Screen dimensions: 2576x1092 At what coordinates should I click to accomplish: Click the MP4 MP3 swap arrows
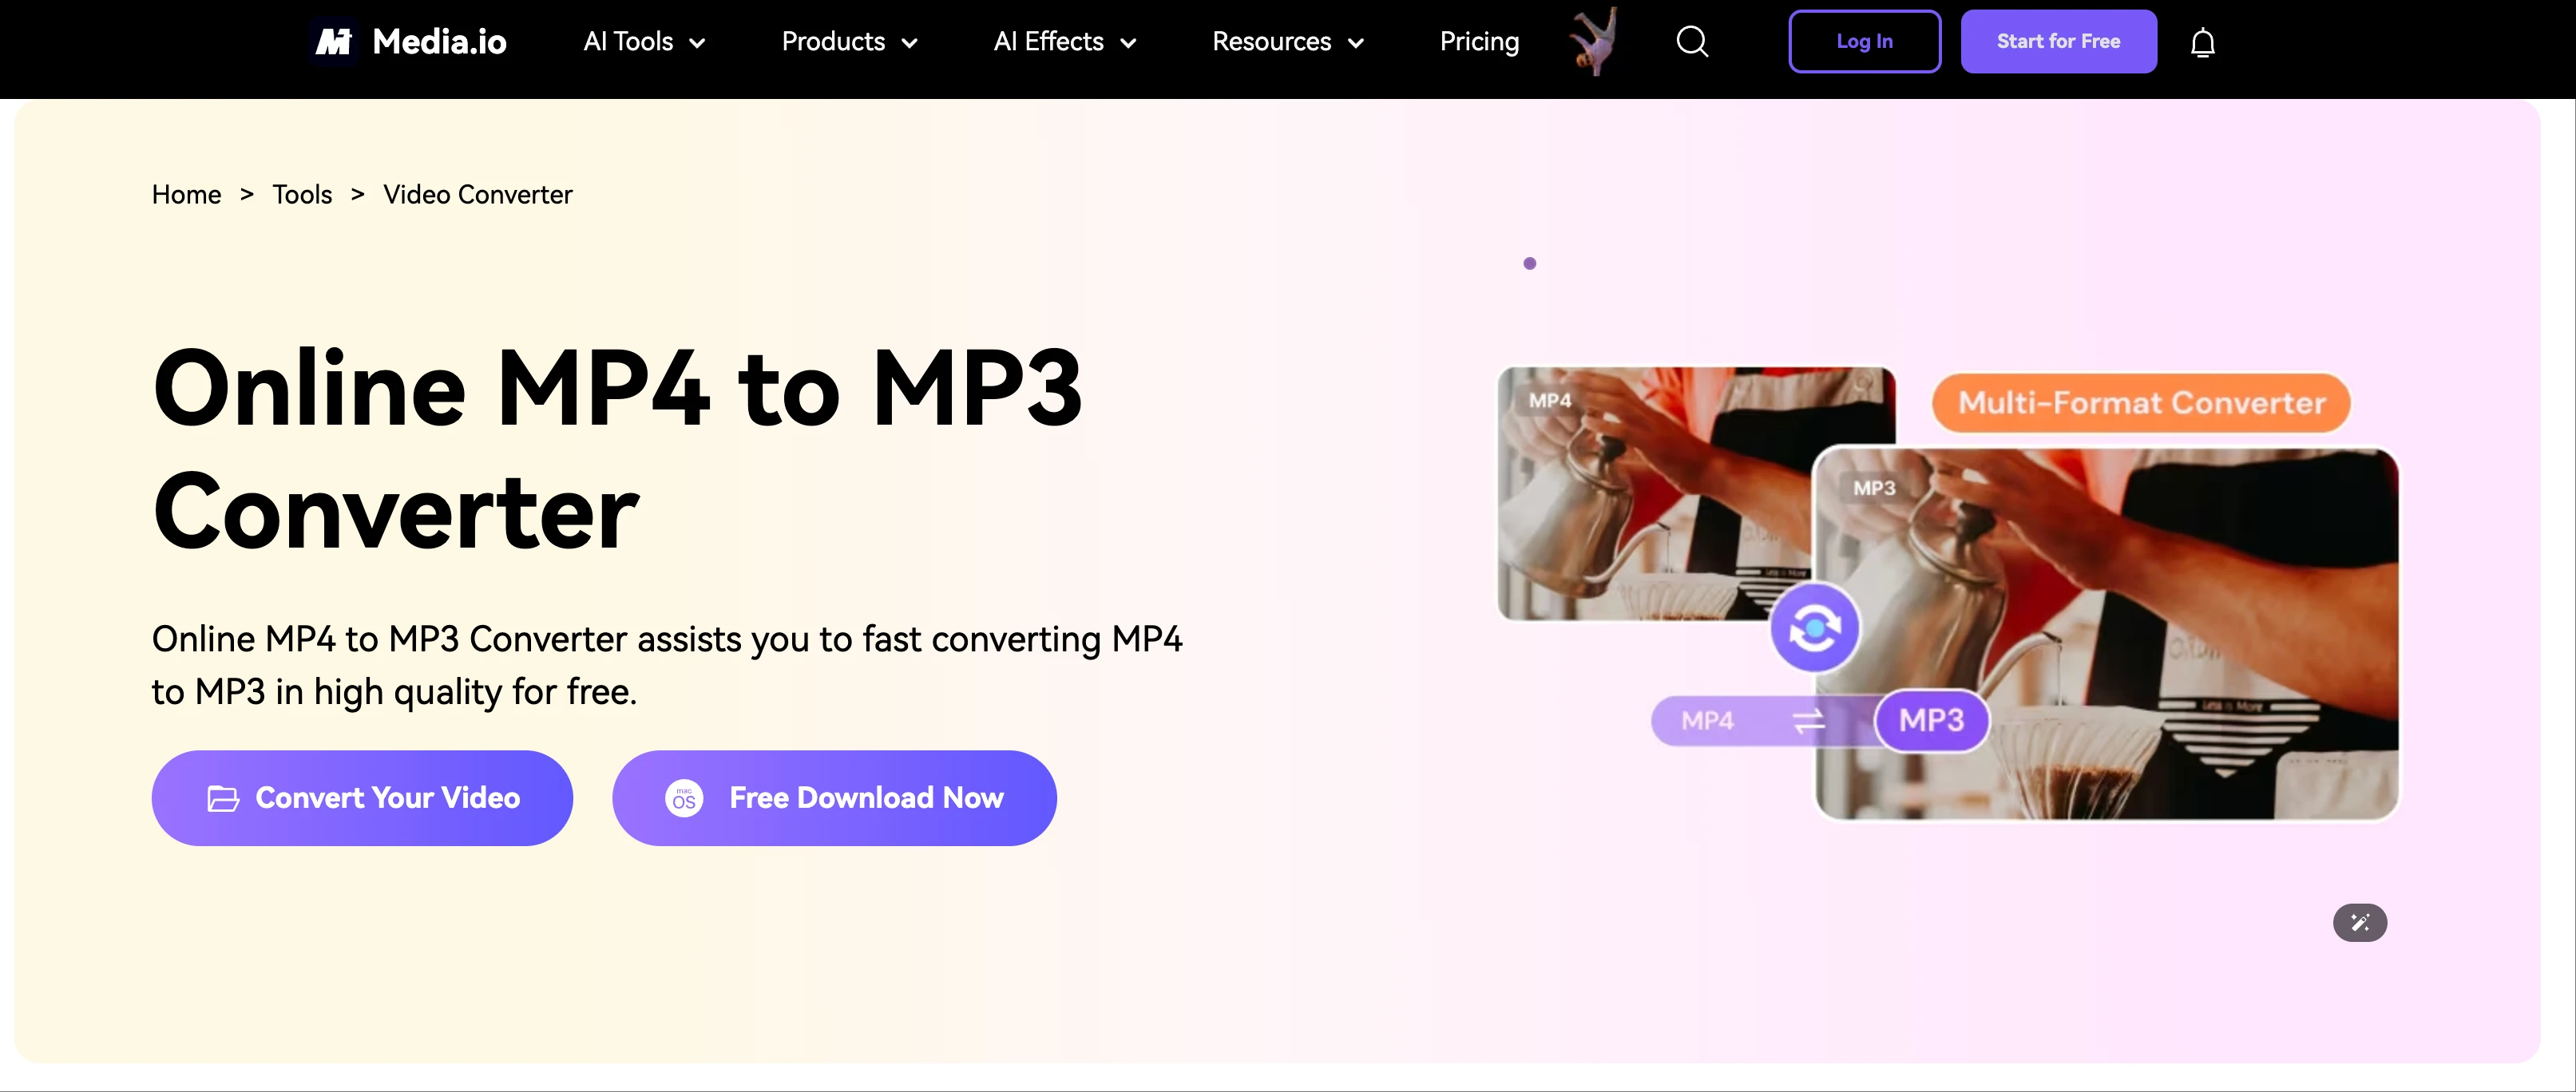pyautogui.click(x=1809, y=720)
